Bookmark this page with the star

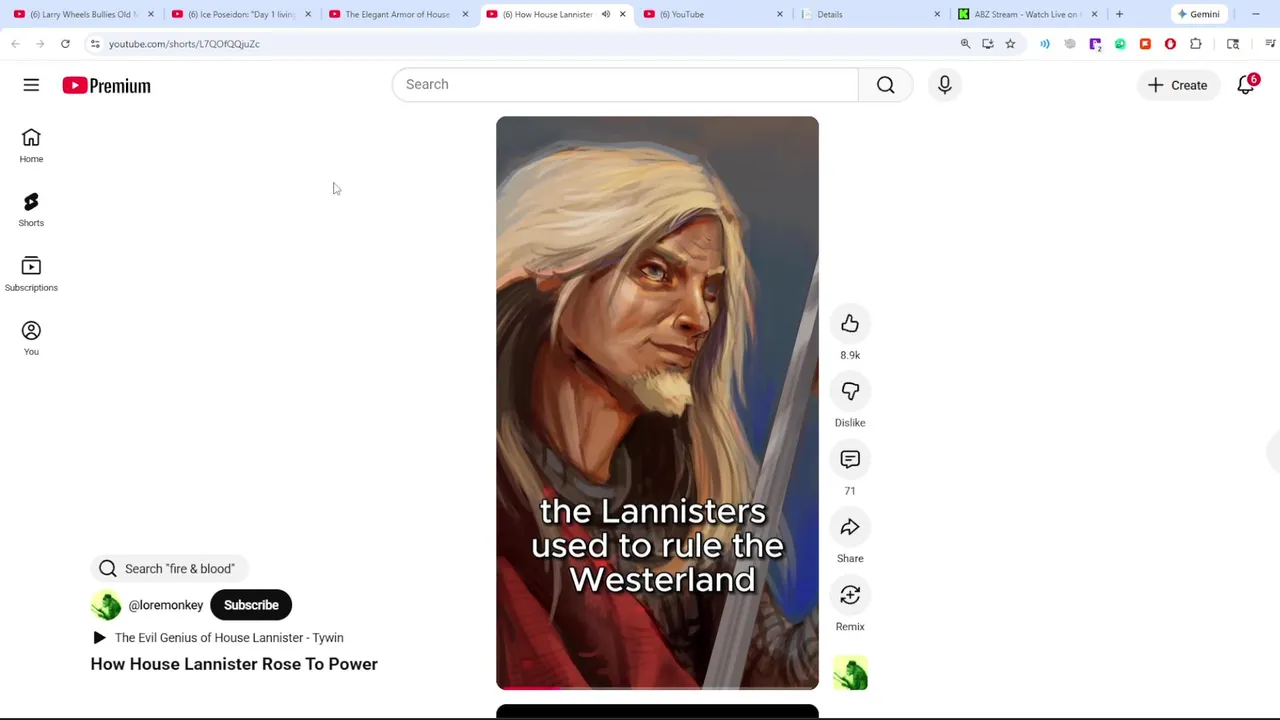click(1010, 44)
